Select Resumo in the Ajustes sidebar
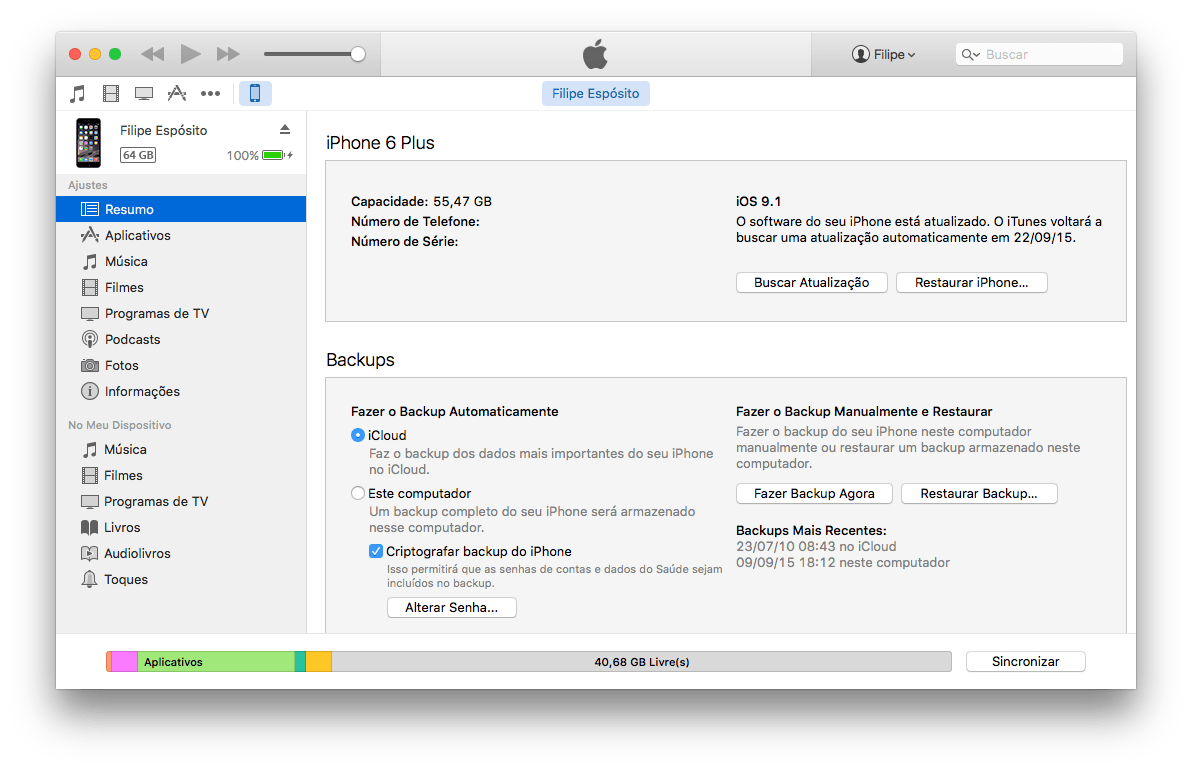This screenshot has height=769, width=1192. [x=181, y=209]
